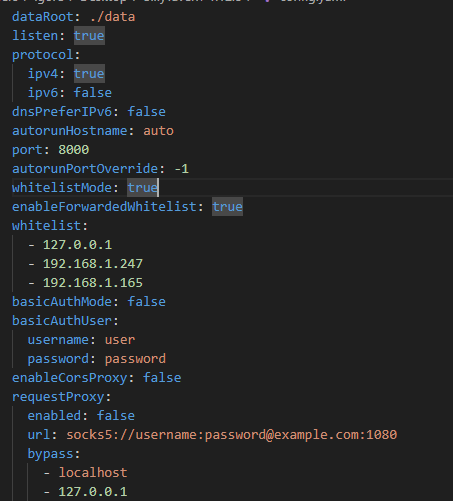Screen dimensions: 453x501
Task: Click the requestProxy enabled false value
Action: coord(116,416)
